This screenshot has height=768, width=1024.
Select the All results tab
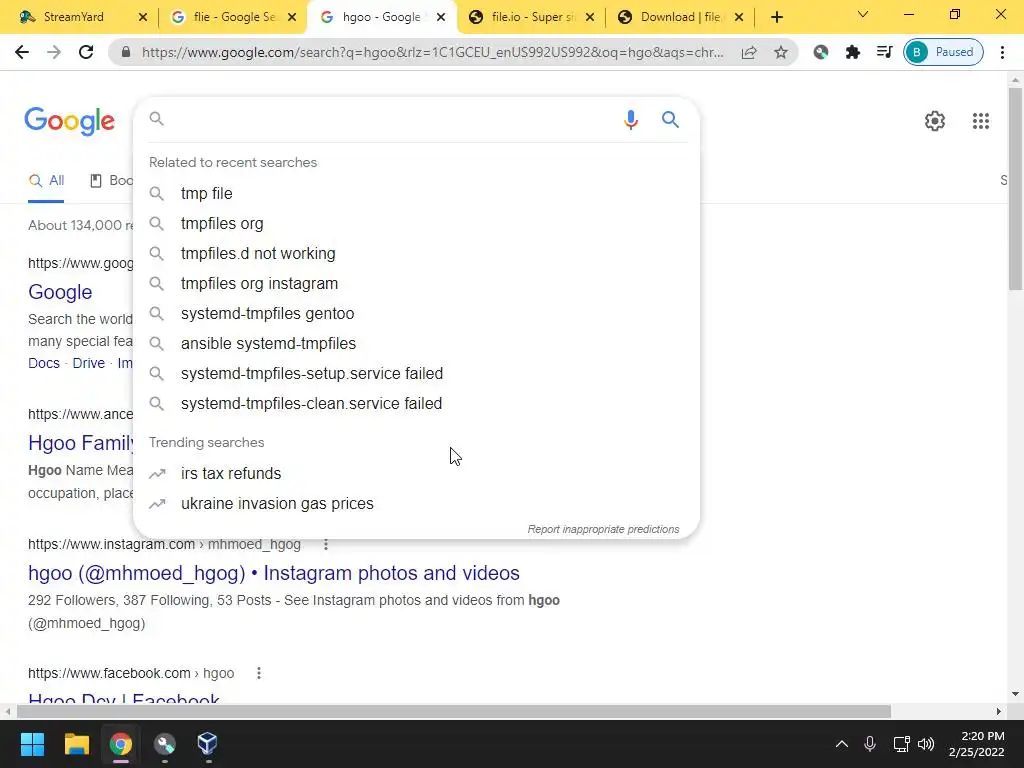pos(46,180)
